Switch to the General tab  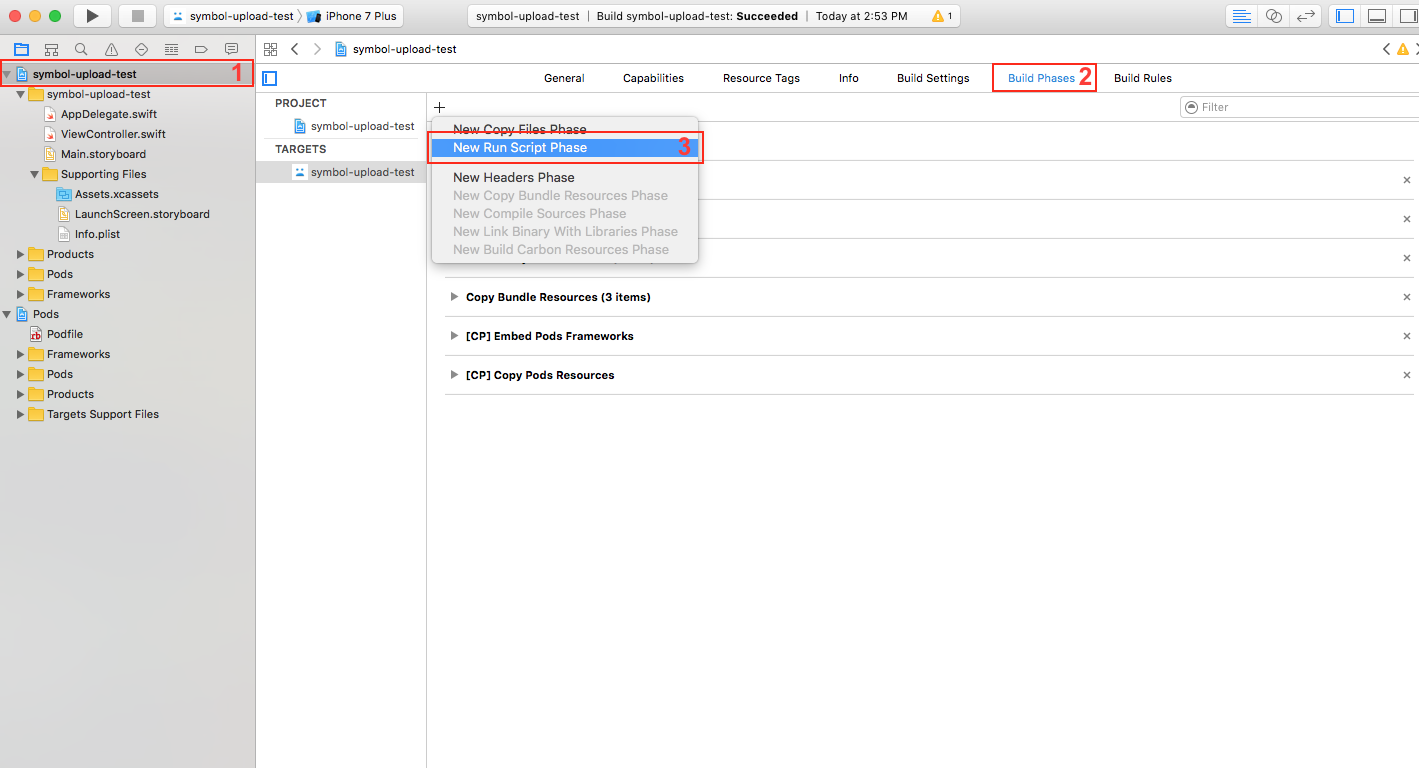point(564,78)
